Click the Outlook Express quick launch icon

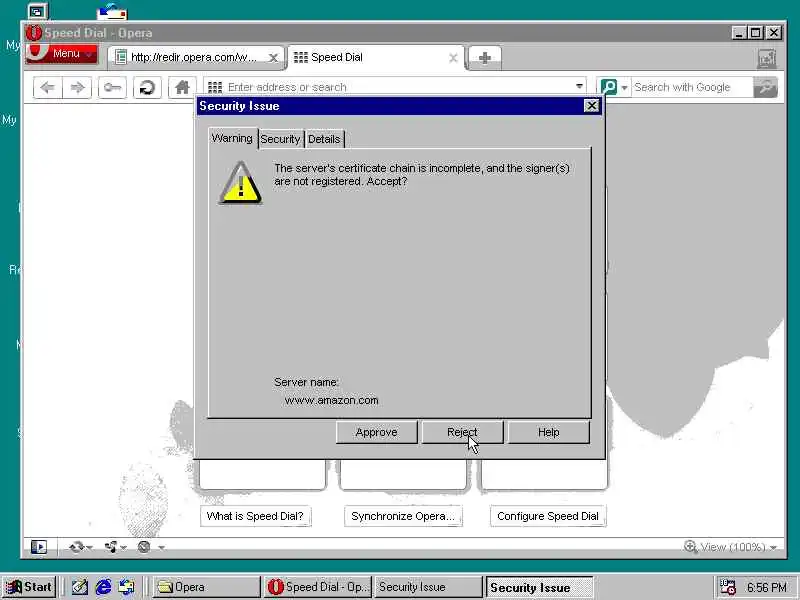(x=127, y=587)
